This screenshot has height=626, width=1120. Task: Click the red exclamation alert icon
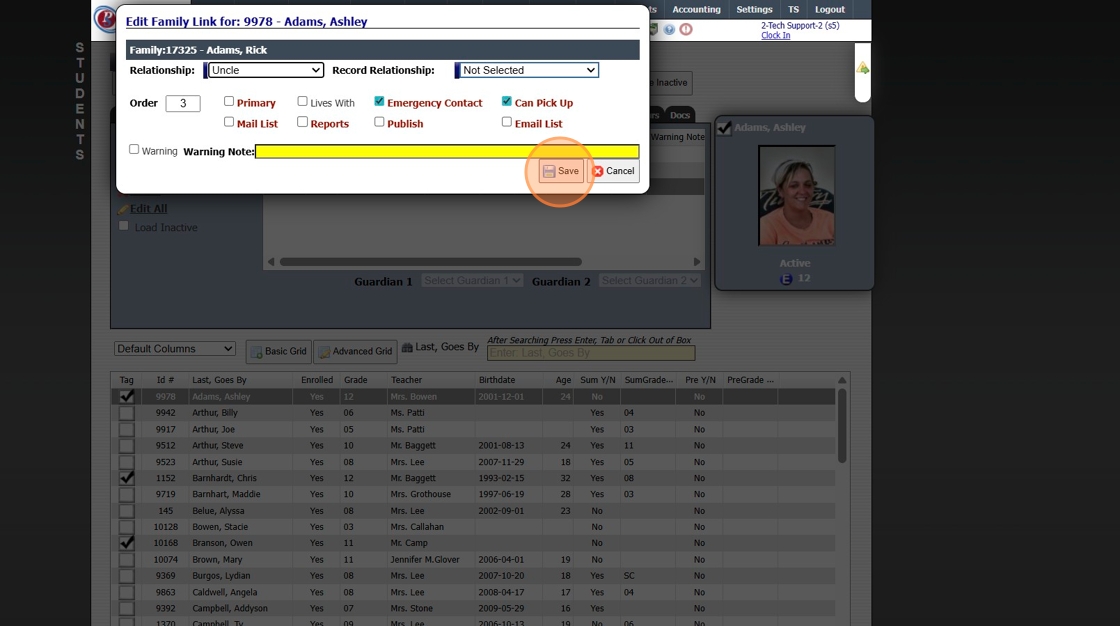point(686,29)
